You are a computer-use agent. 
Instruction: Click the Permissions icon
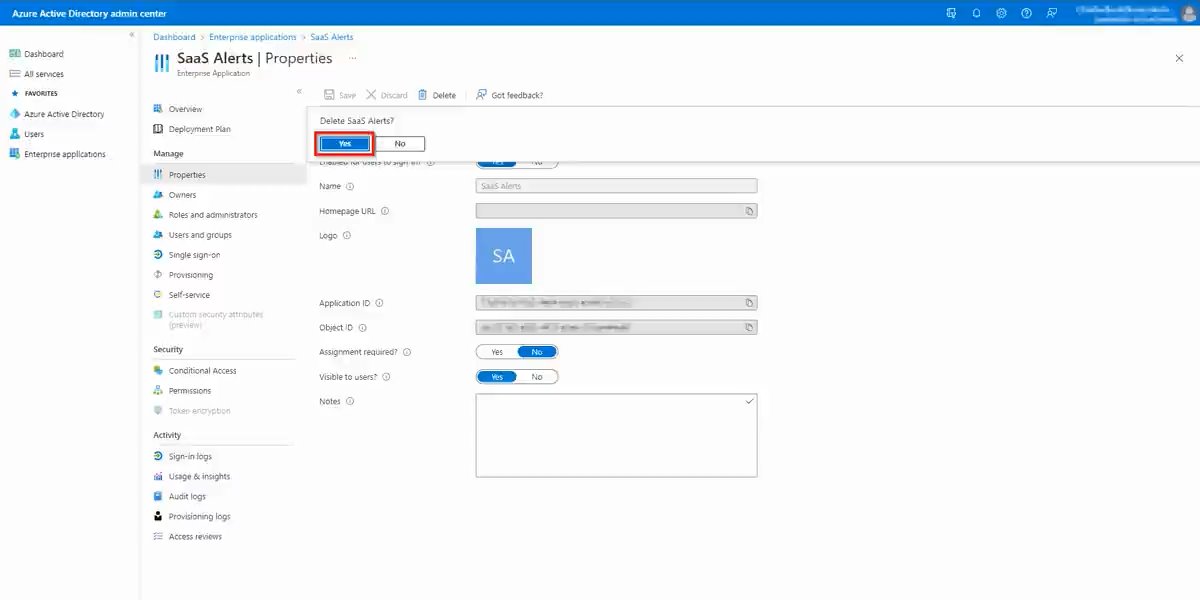pos(158,391)
